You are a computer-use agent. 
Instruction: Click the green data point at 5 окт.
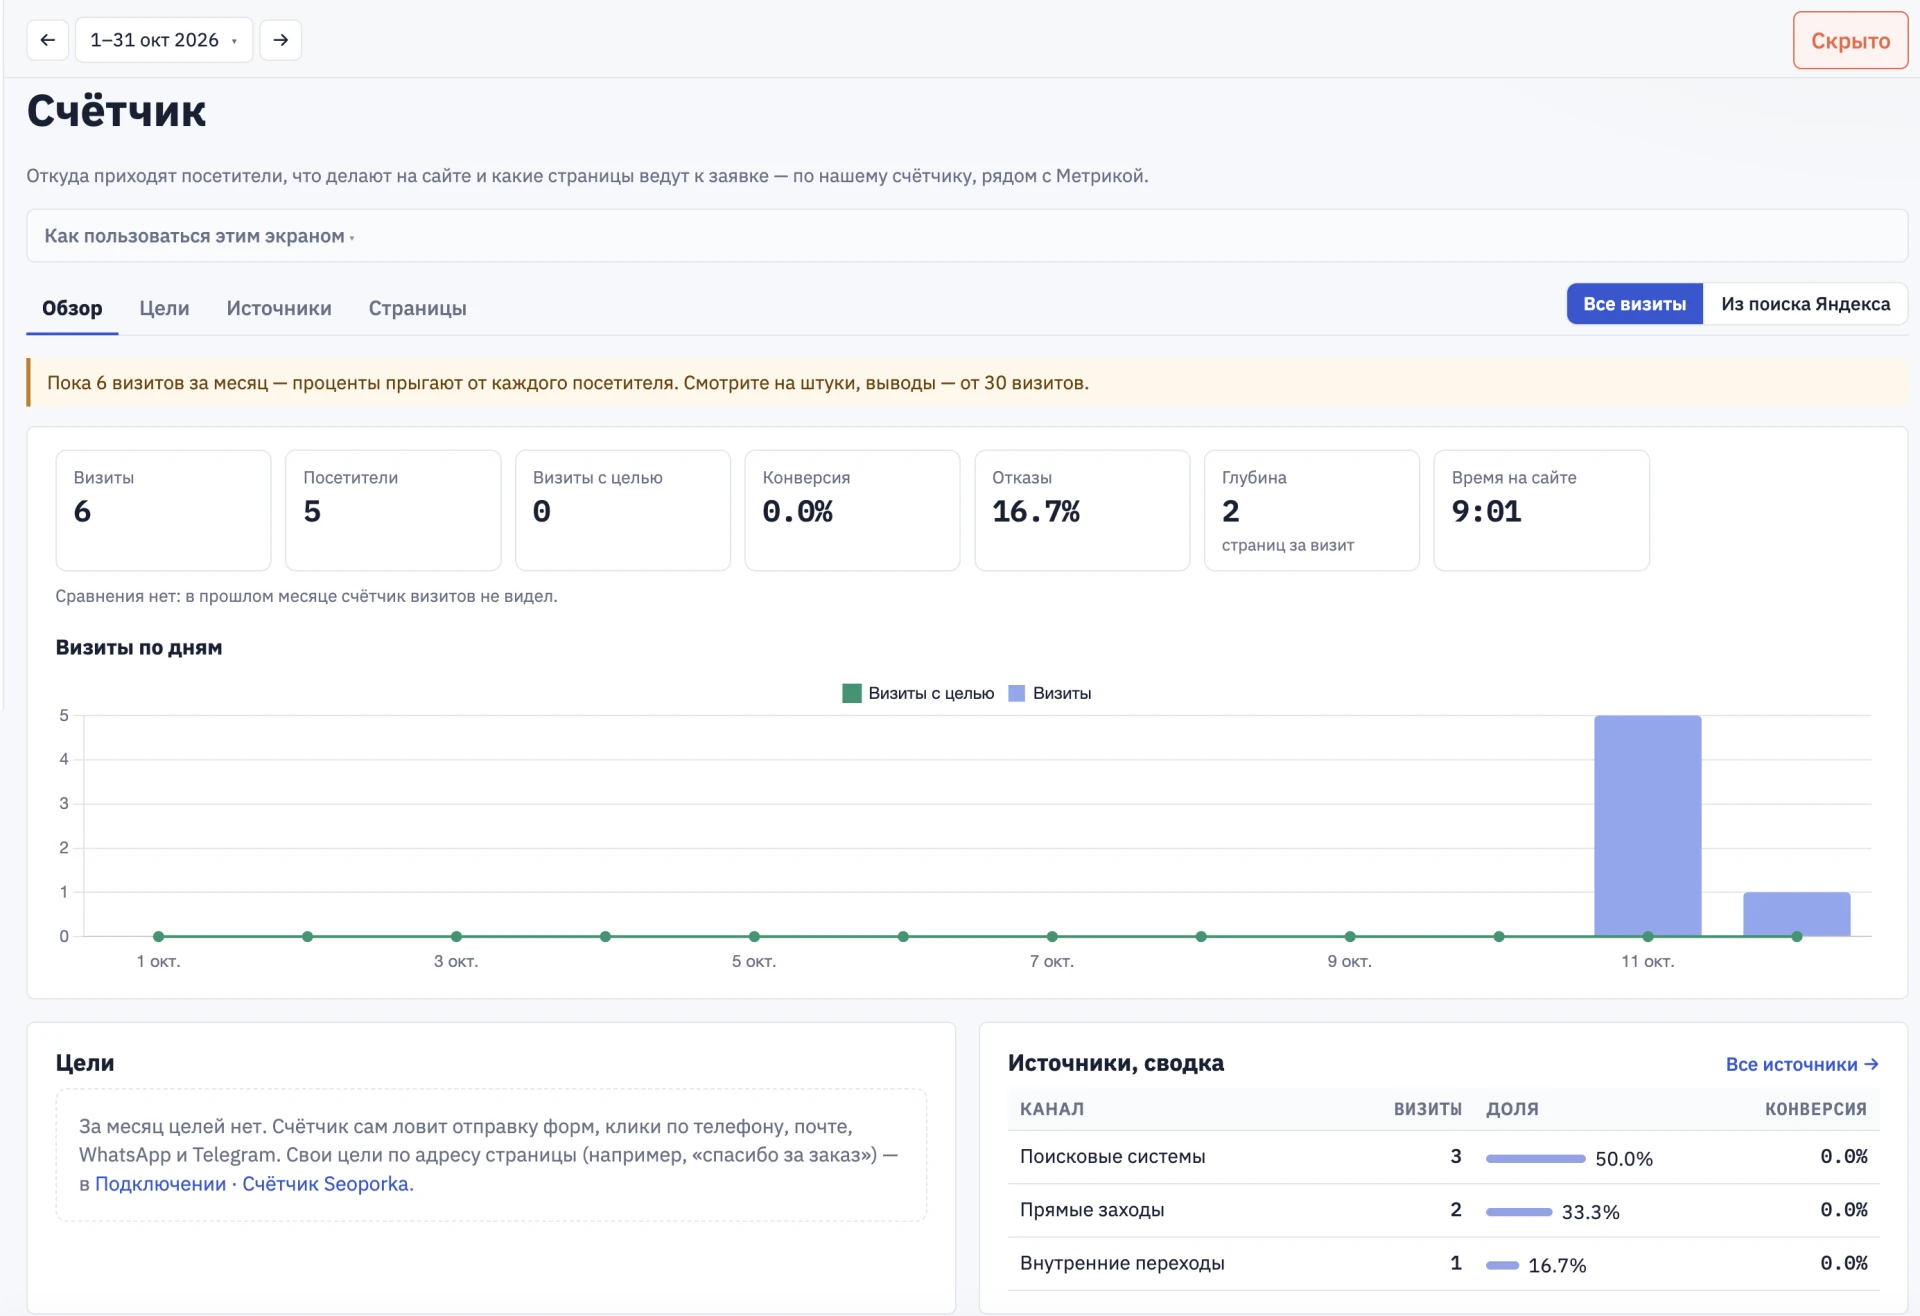(754, 936)
